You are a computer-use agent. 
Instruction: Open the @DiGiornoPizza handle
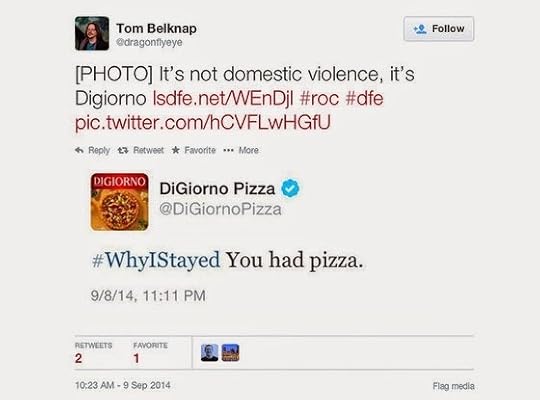pyautogui.click(x=220, y=209)
